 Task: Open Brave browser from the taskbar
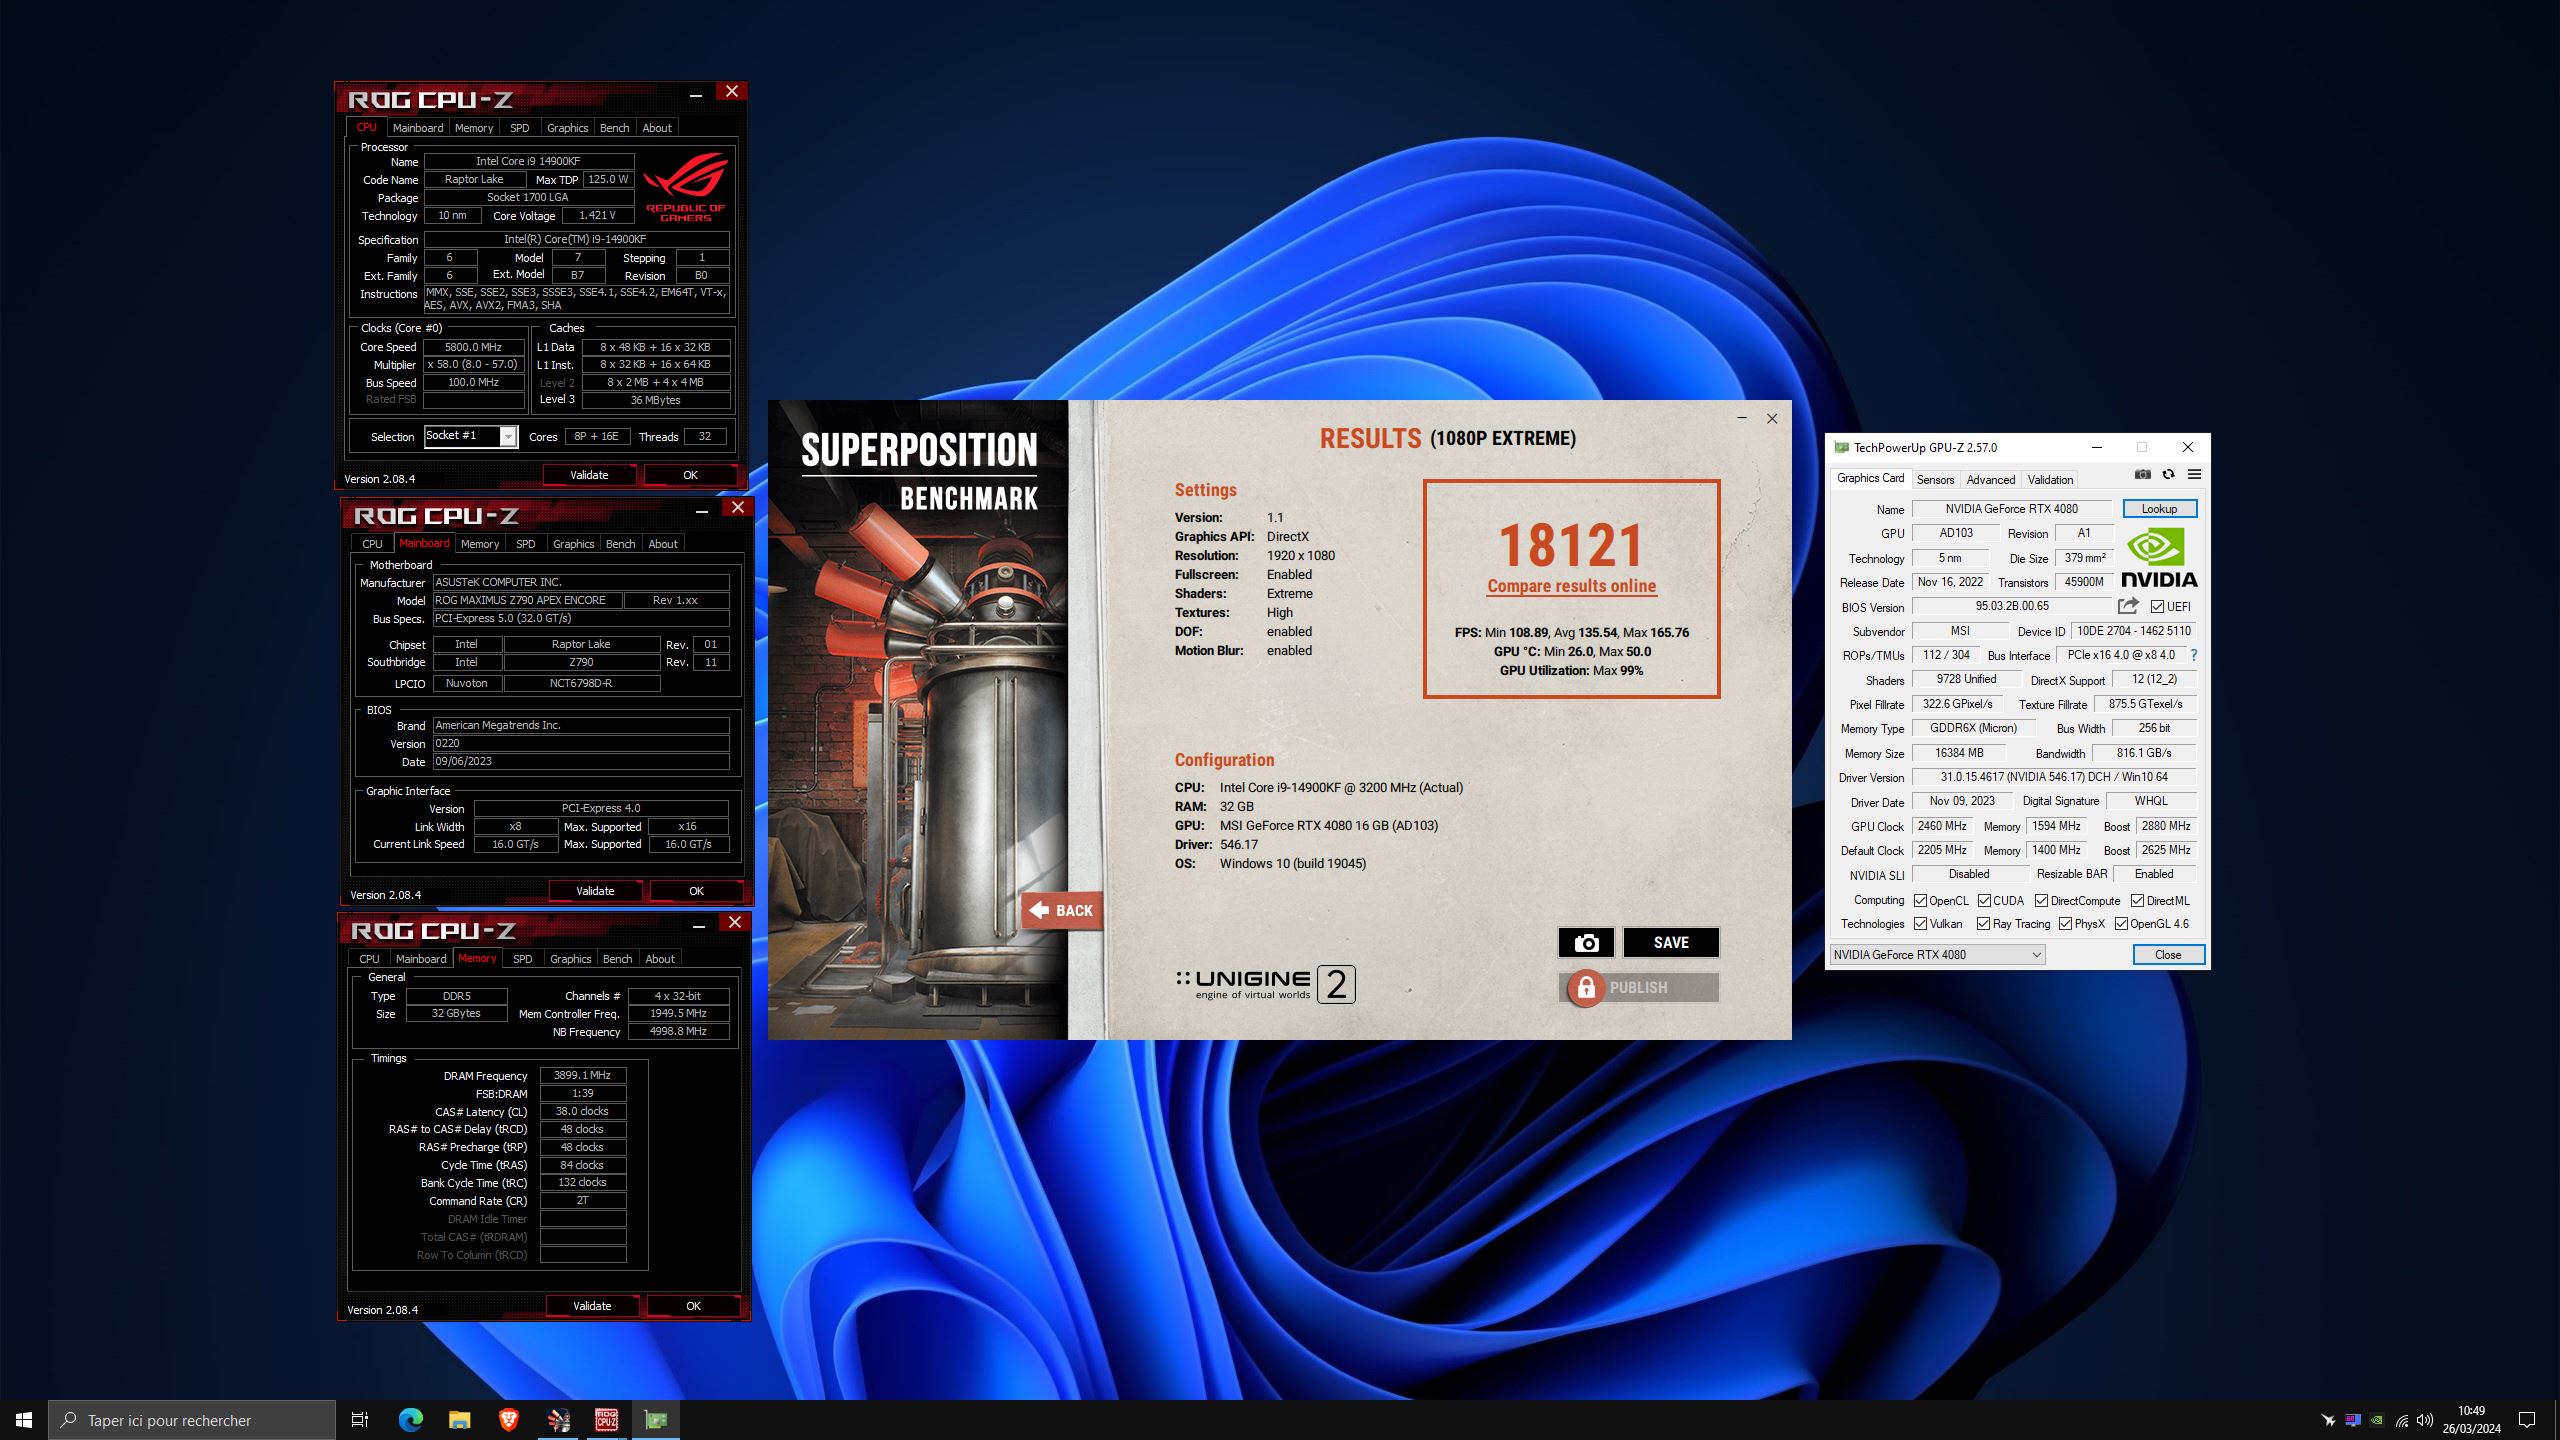point(508,1420)
